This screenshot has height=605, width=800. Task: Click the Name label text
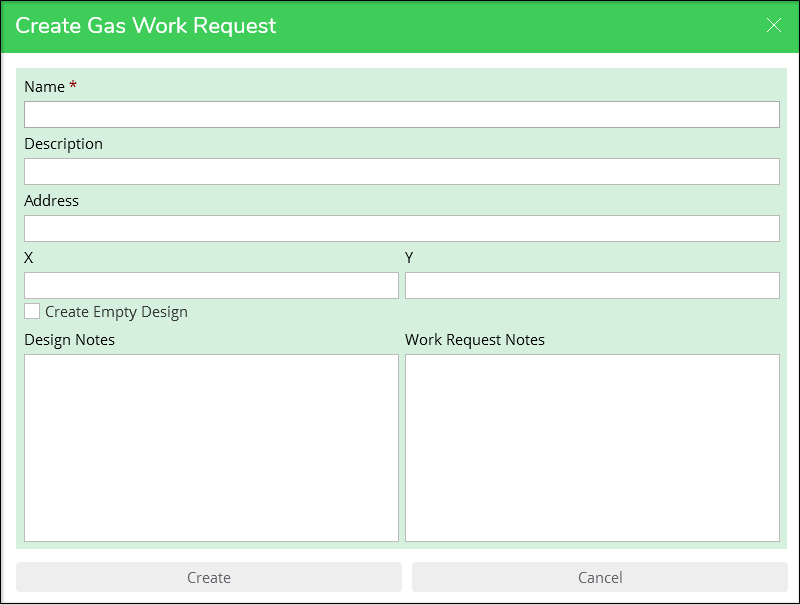tap(44, 87)
